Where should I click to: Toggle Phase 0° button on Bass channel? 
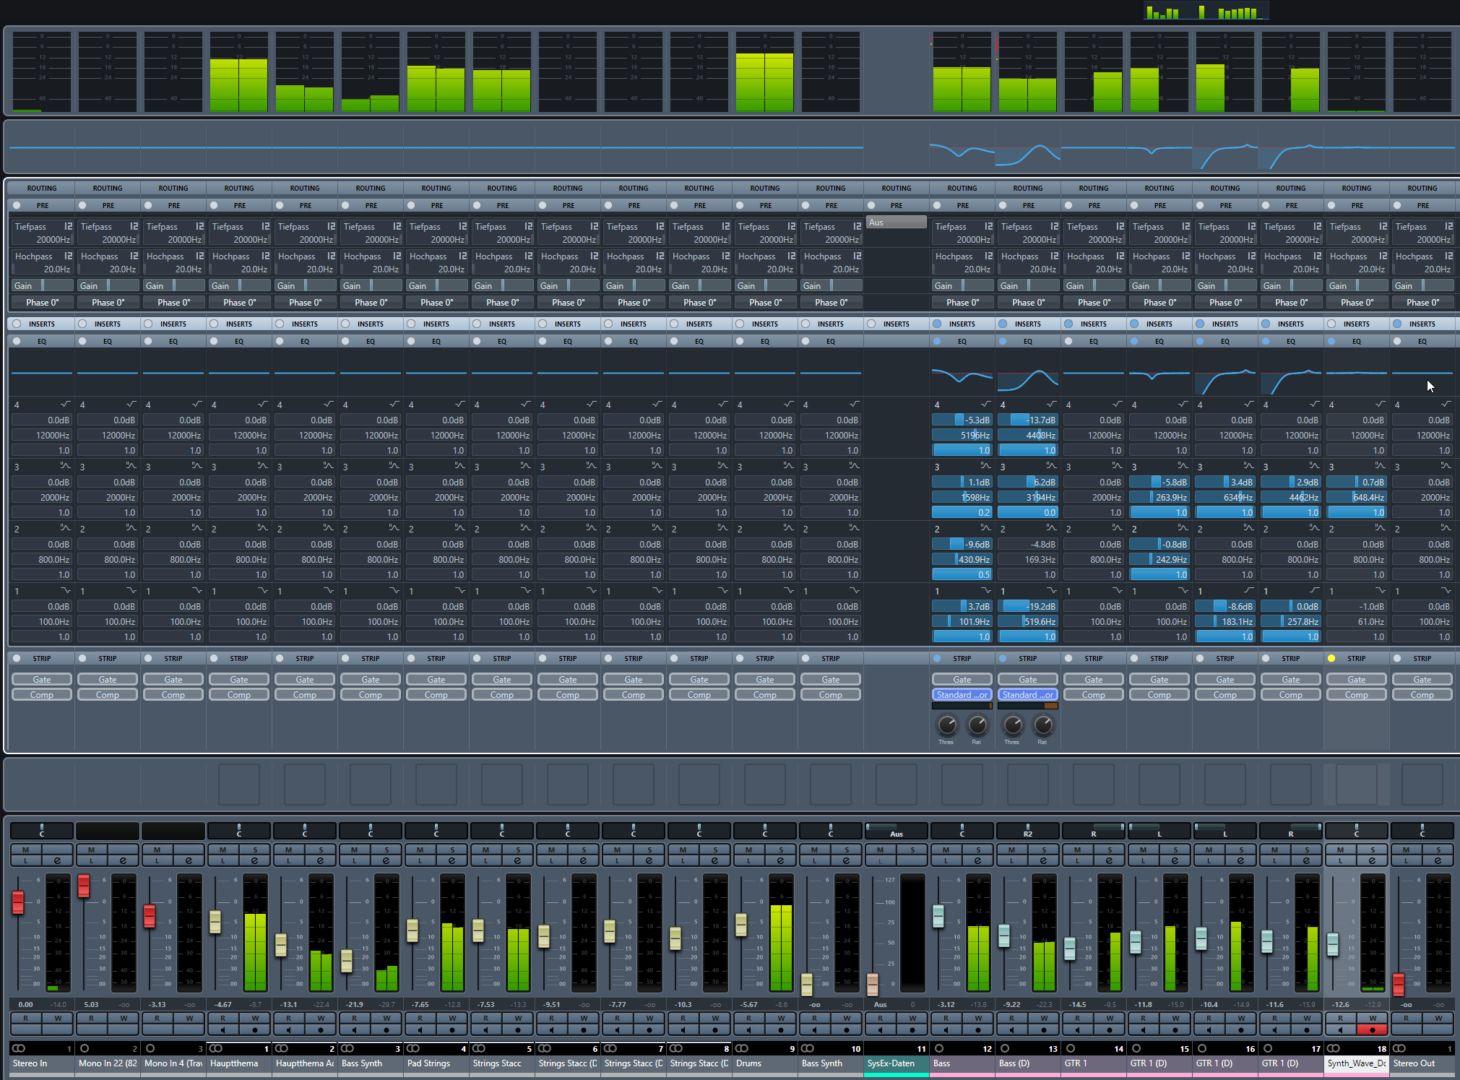click(962, 302)
